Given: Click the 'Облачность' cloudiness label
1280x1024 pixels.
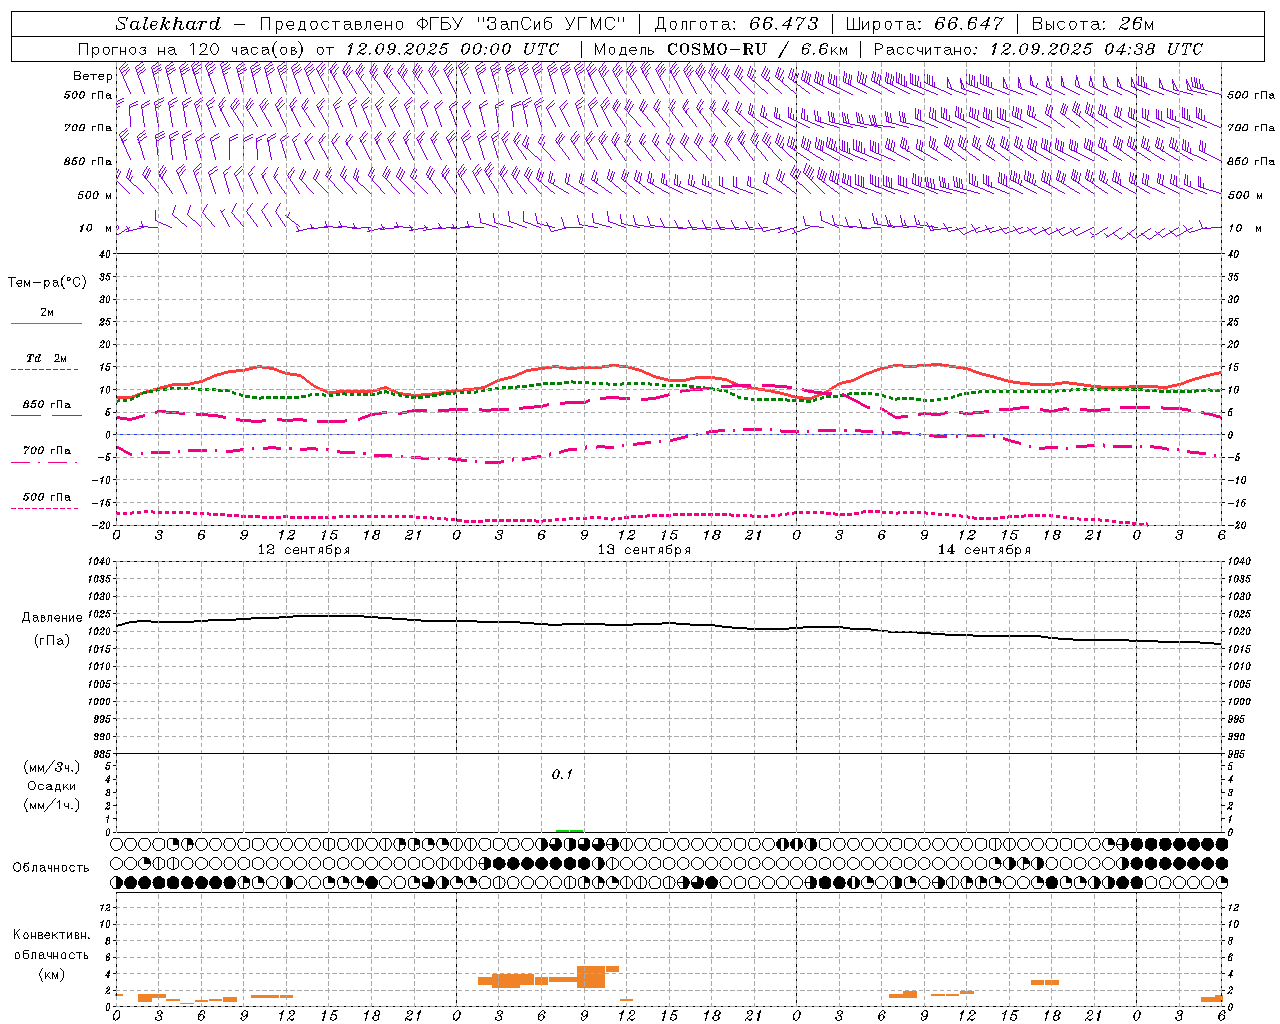Looking at the screenshot, I should (51, 867).
